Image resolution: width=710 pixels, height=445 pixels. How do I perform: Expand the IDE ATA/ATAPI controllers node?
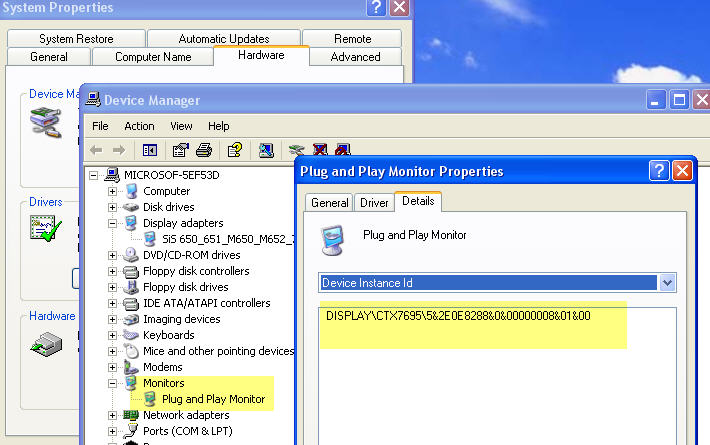[112, 303]
